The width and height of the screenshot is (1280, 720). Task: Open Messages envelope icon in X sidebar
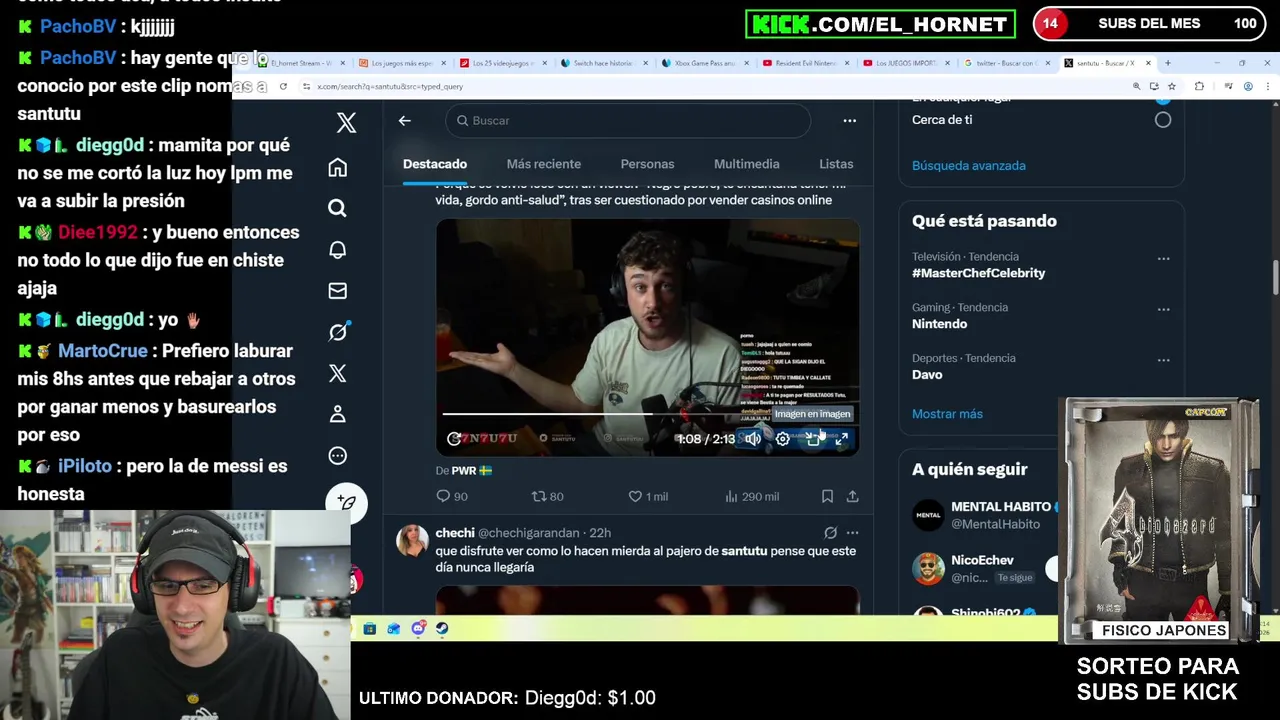click(338, 291)
